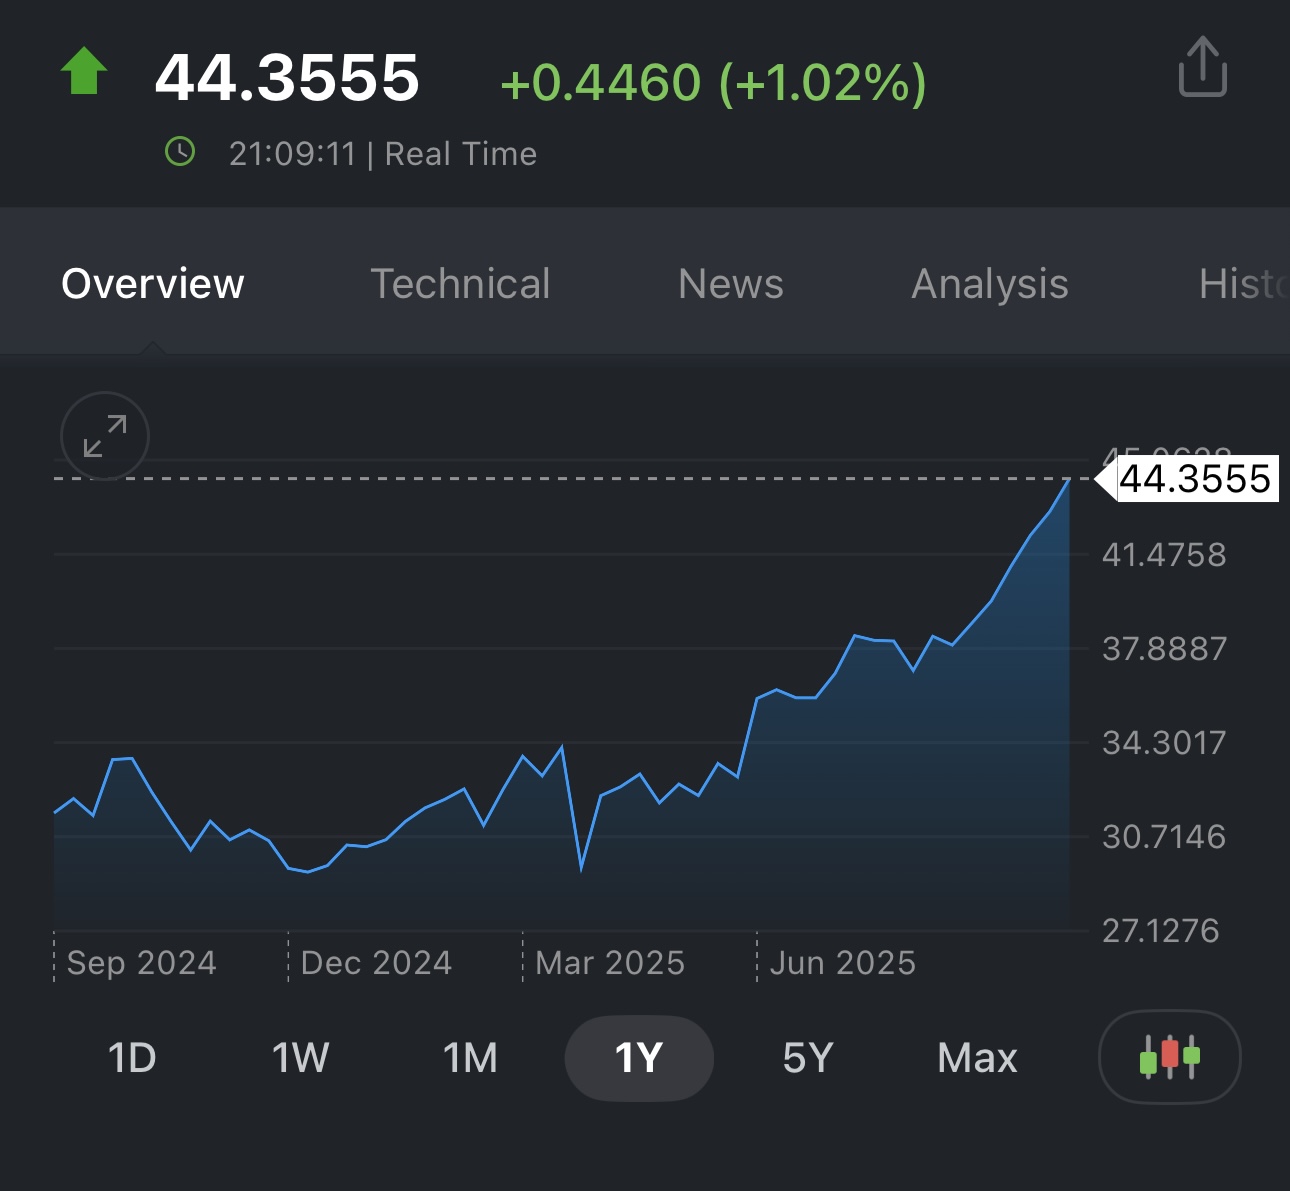Tap the +0.4460 (+1.02%) change text
Image resolution: width=1290 pixels, height=1191 pixels.
coord(713,82)
